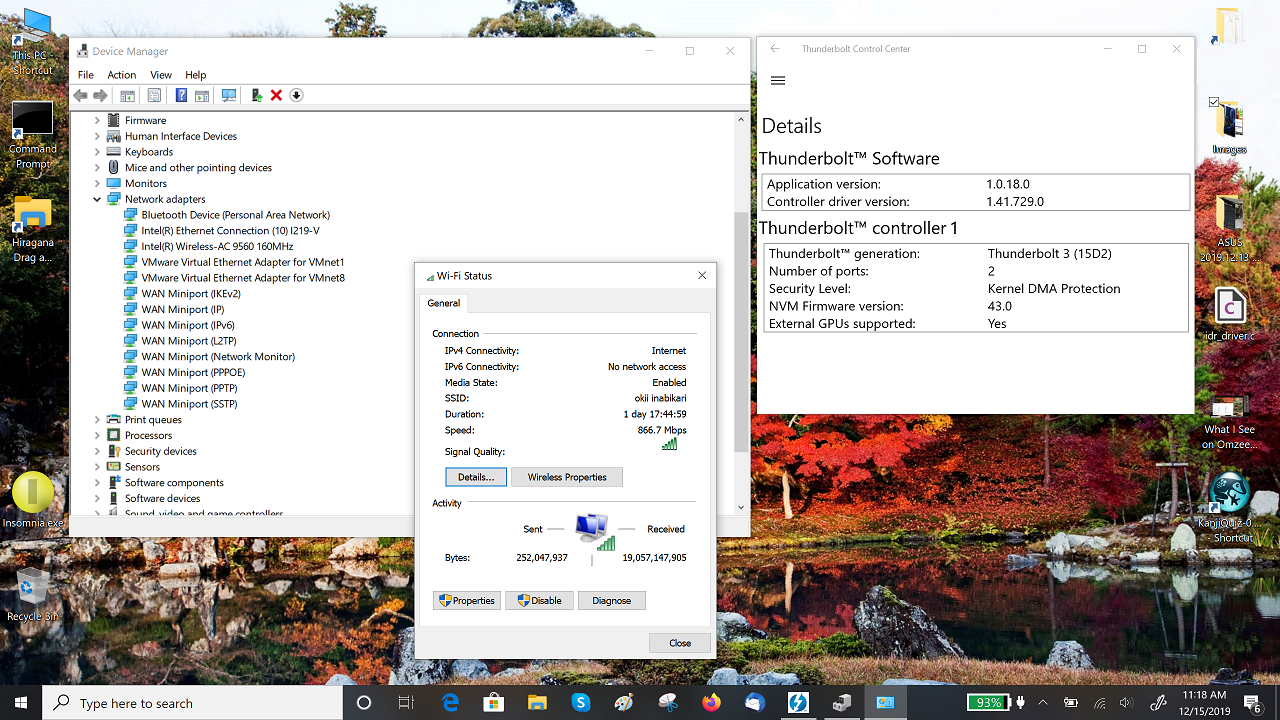Expand the Security devices node
Screen dimensions: 1280x720
[x=97, y=451]
